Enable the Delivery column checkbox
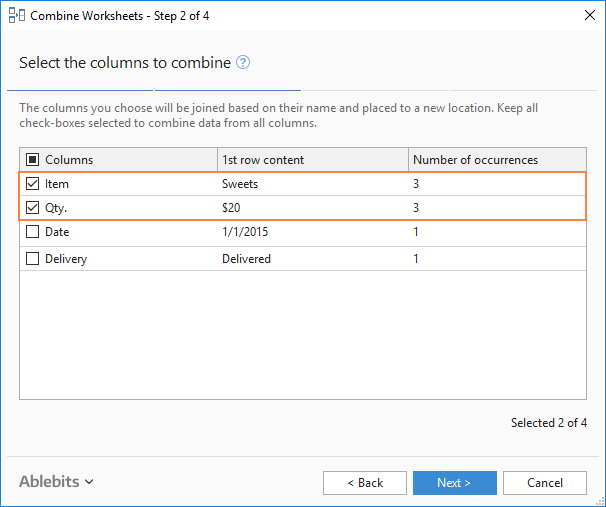The image size is (606, 507). tap(32, 259)
